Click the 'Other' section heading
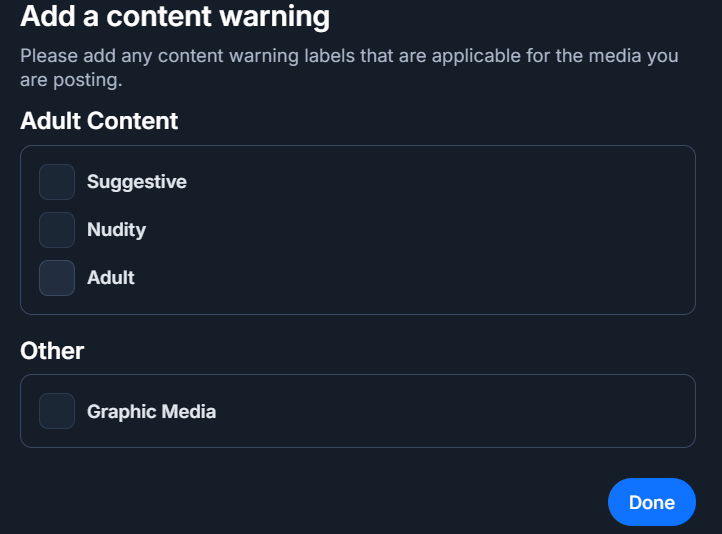Viewport: 722px width, 534px height. pos(52,351)
